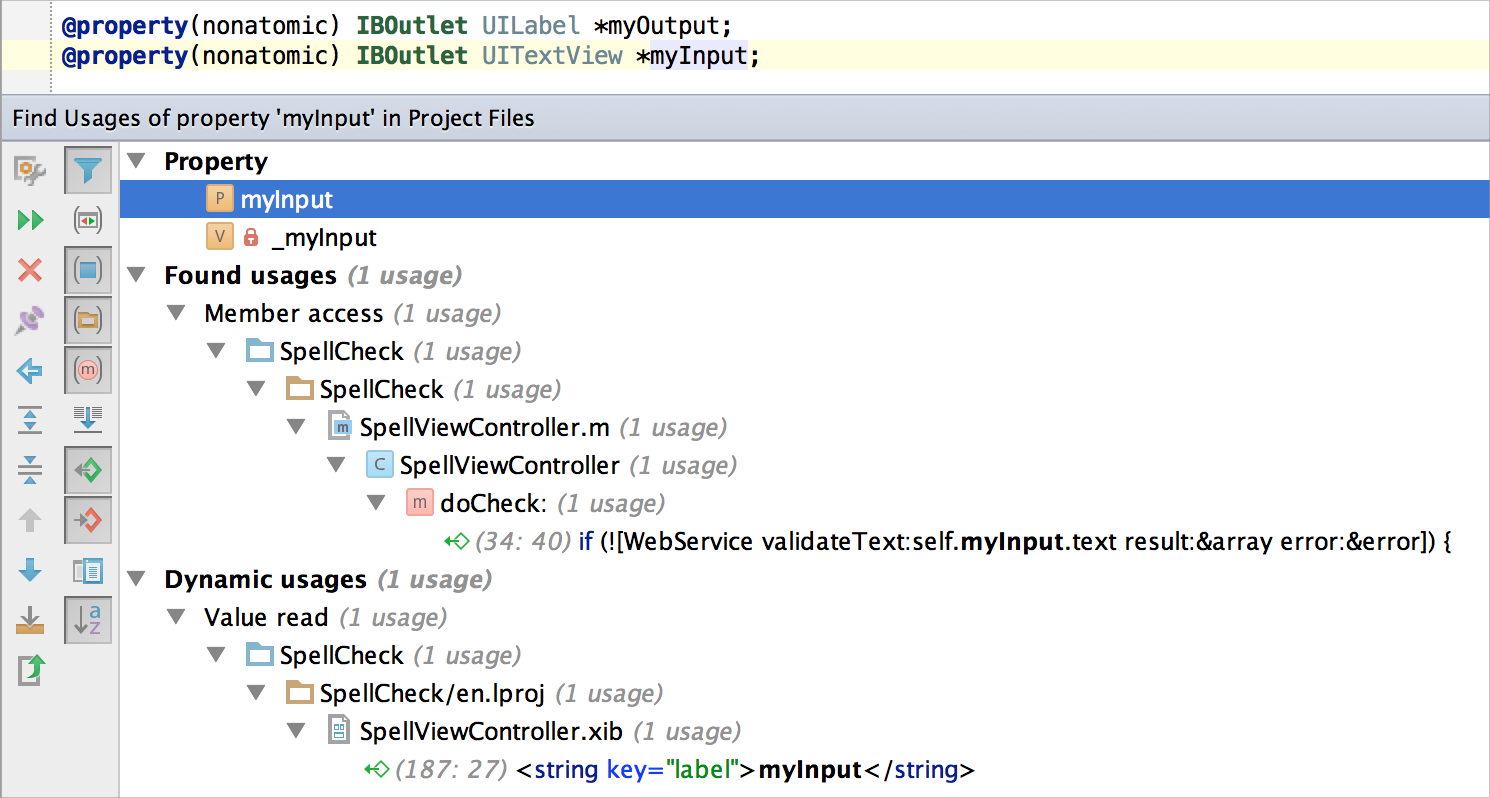Click 'SpellViewController.xib' file name
The width and height of the screenshot is (1490, 798).
click(491, 731)
